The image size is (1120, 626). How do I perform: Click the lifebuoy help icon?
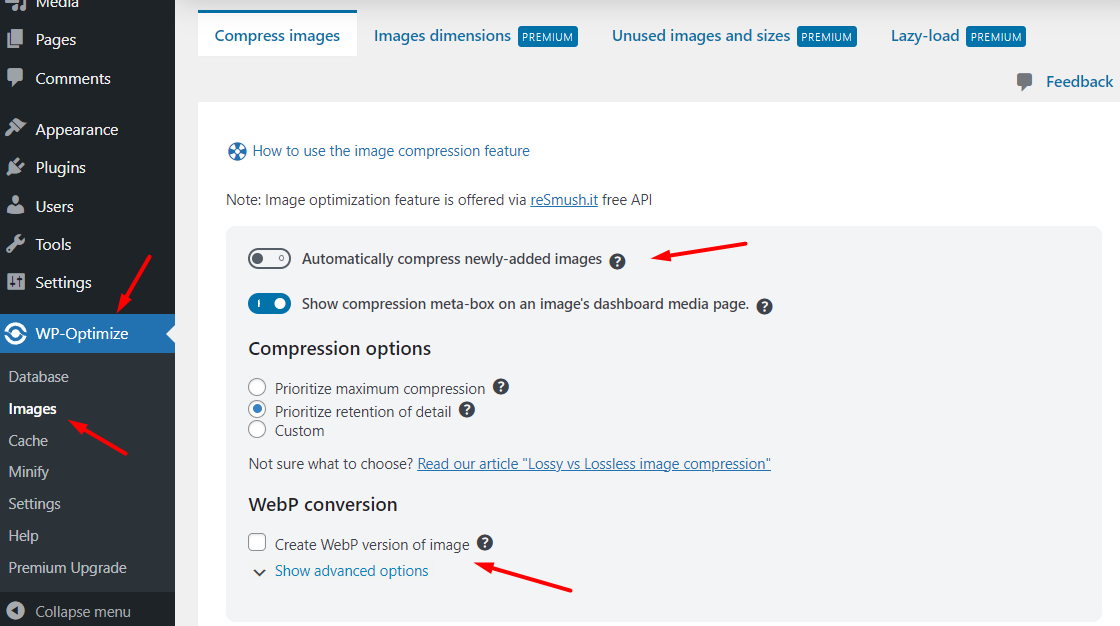tap(237, 152)
